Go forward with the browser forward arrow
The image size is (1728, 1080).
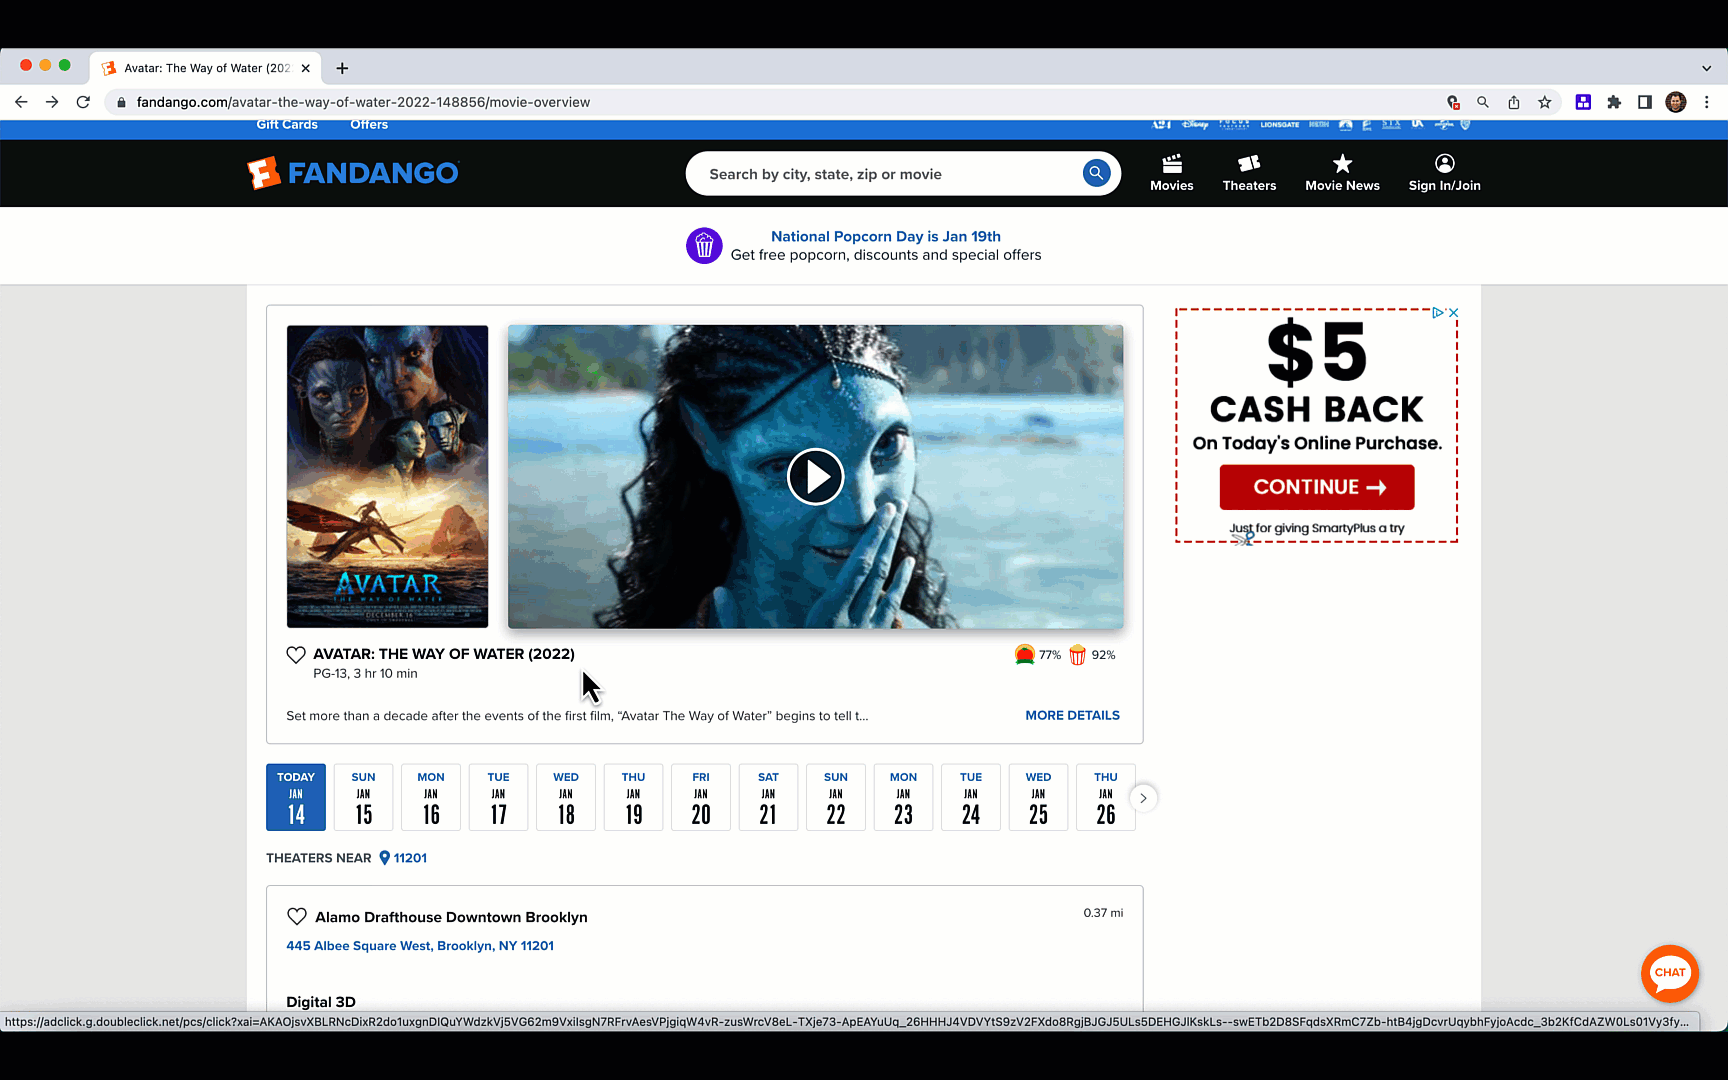(x=52, y=102)
